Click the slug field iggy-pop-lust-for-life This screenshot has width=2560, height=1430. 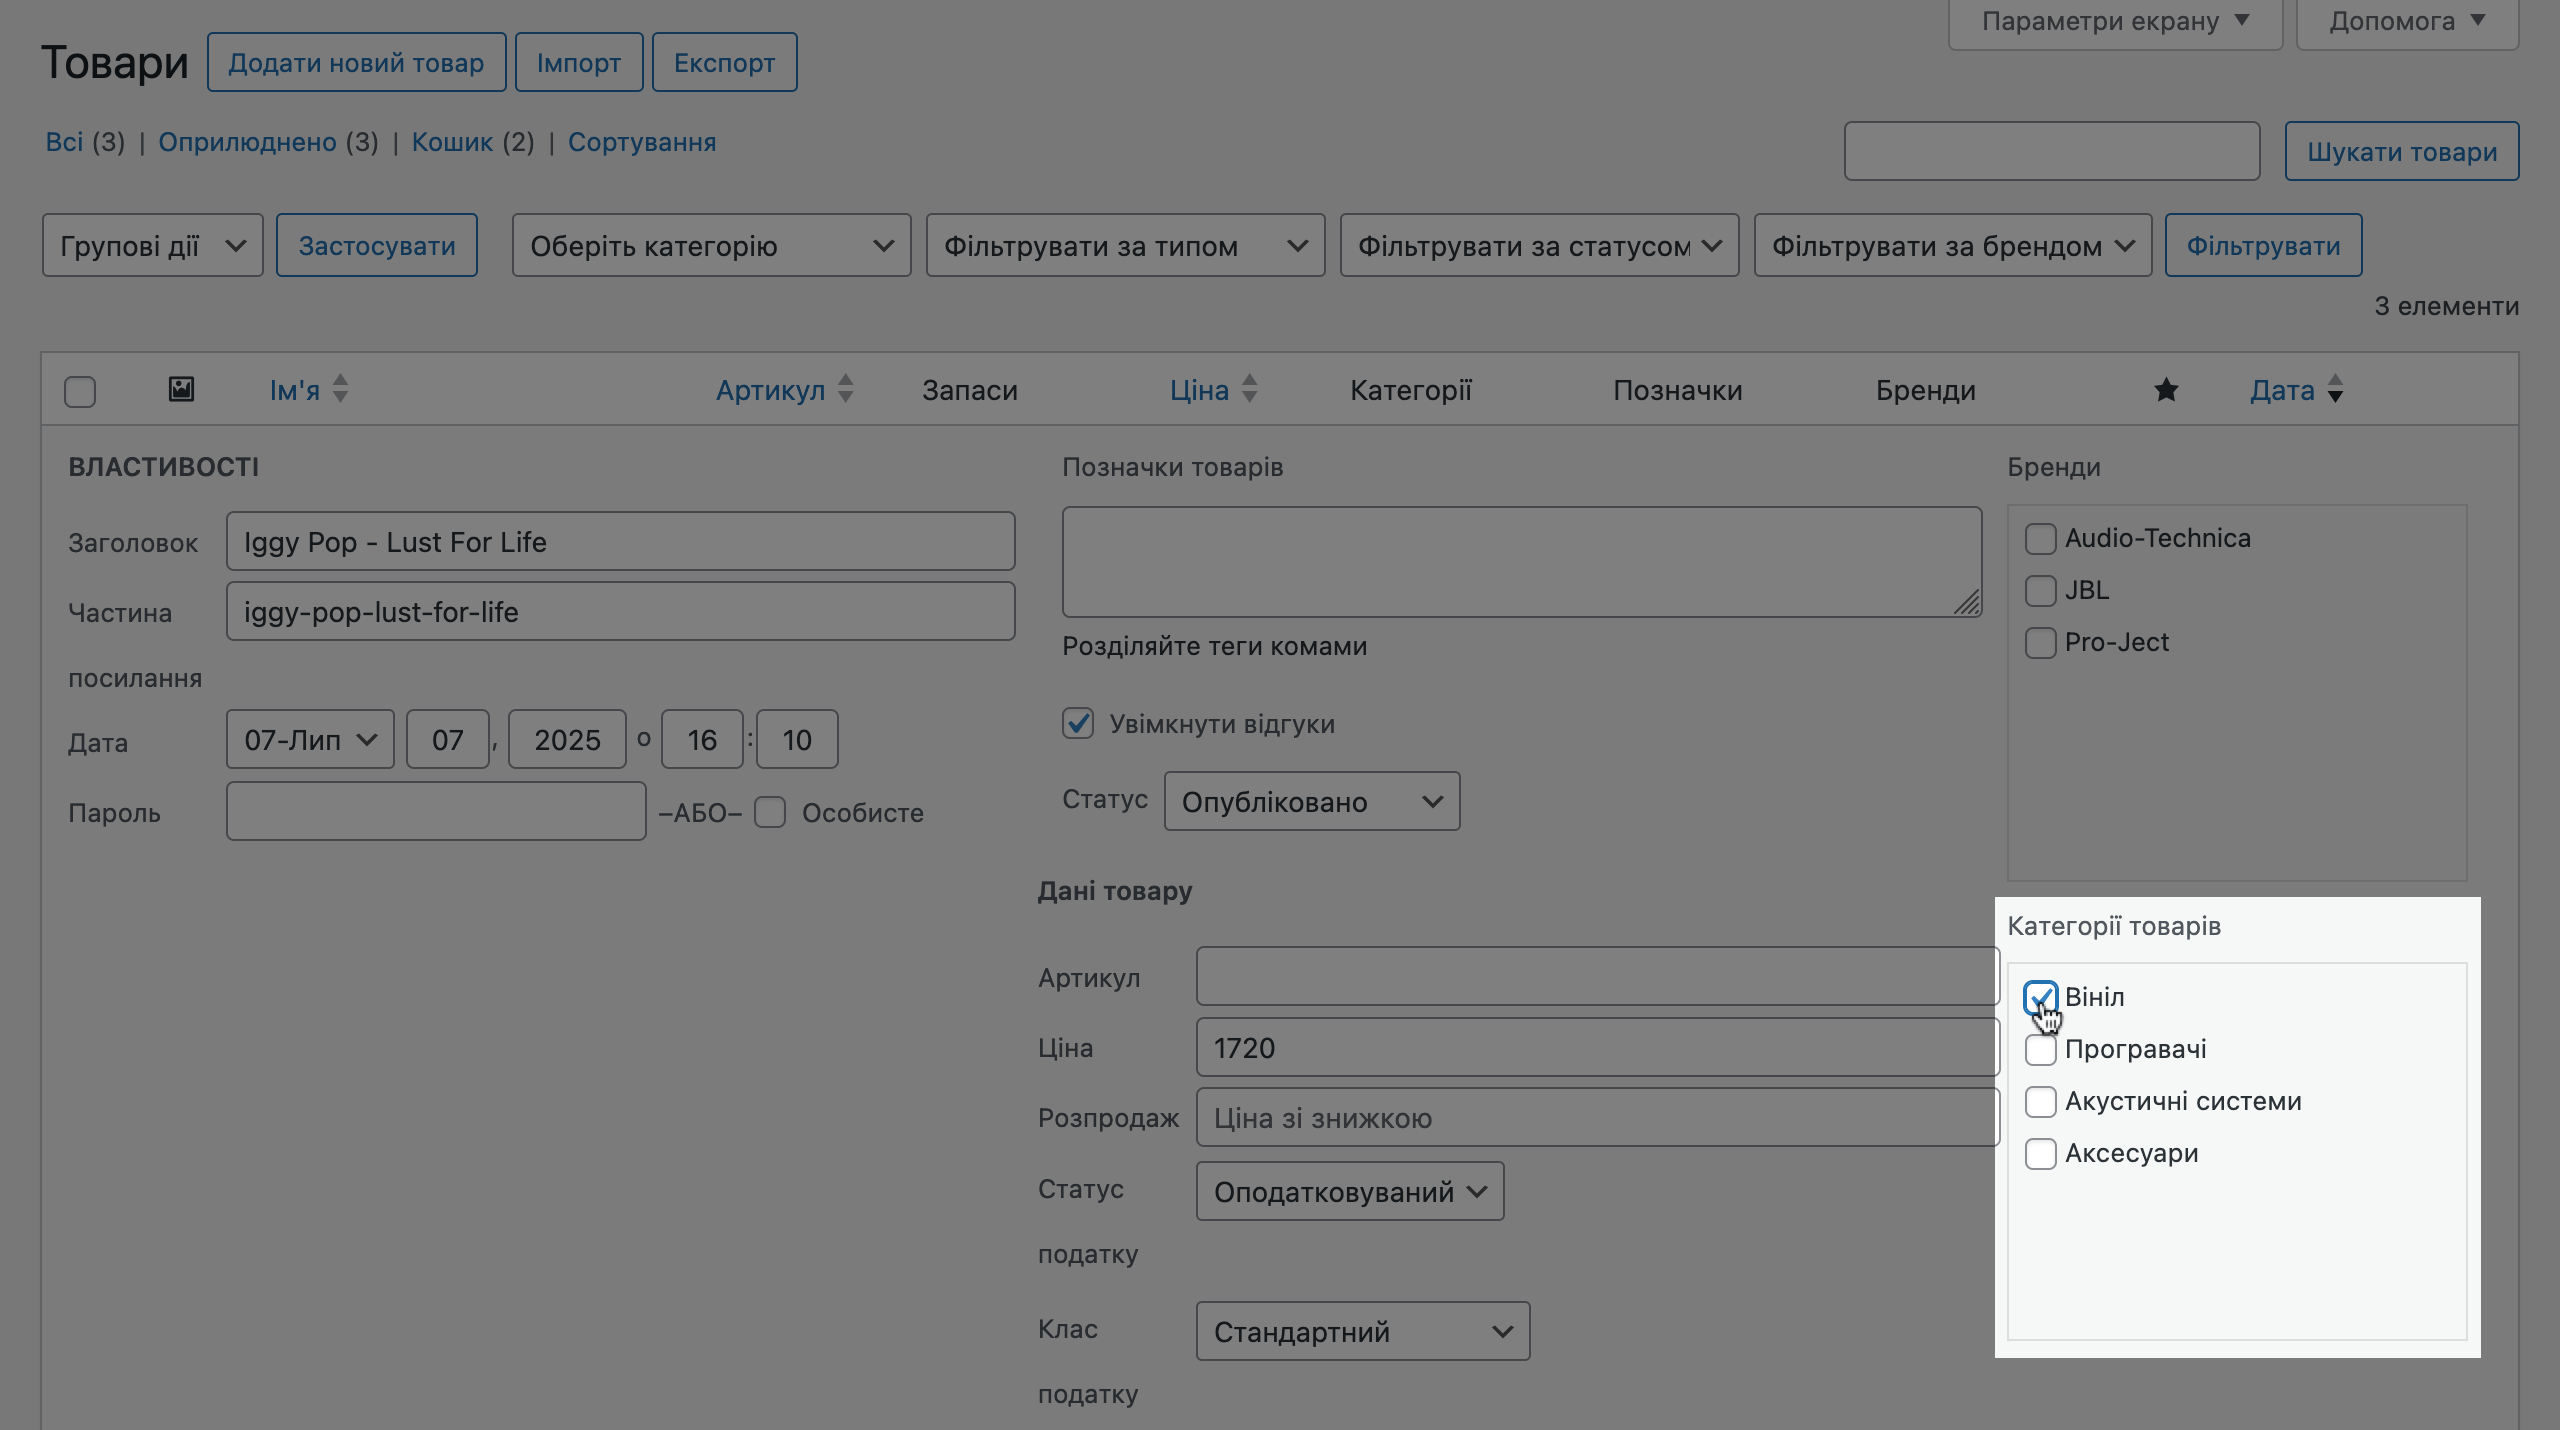pyautogui.click(x=621, y=611)
